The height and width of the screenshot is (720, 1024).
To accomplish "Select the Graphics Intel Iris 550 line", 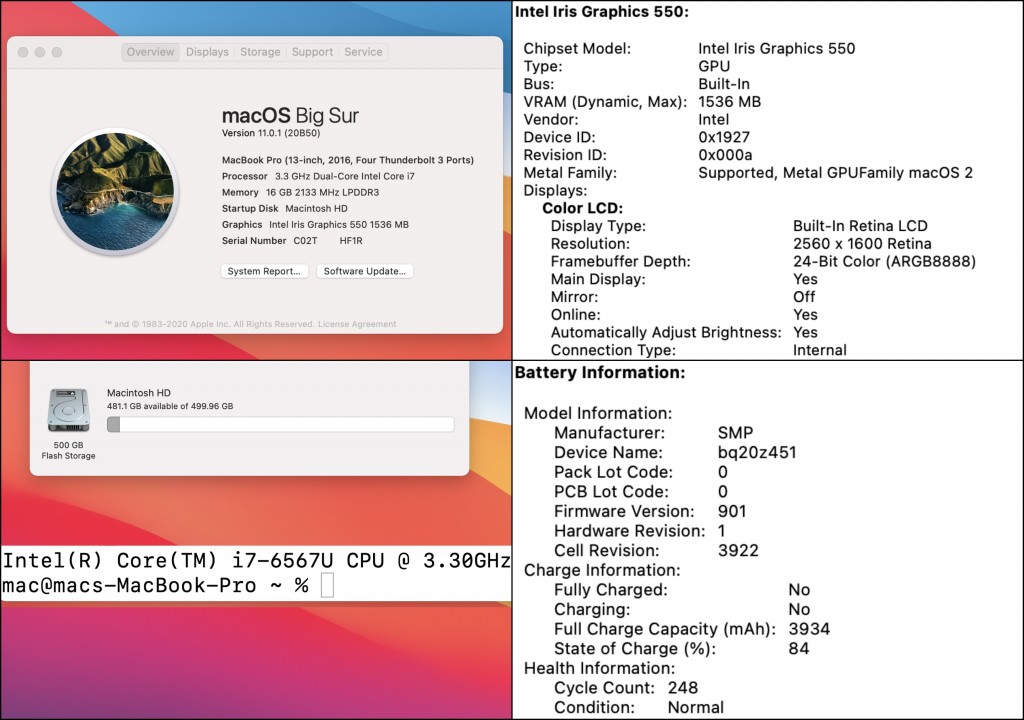I will (315, 225).
